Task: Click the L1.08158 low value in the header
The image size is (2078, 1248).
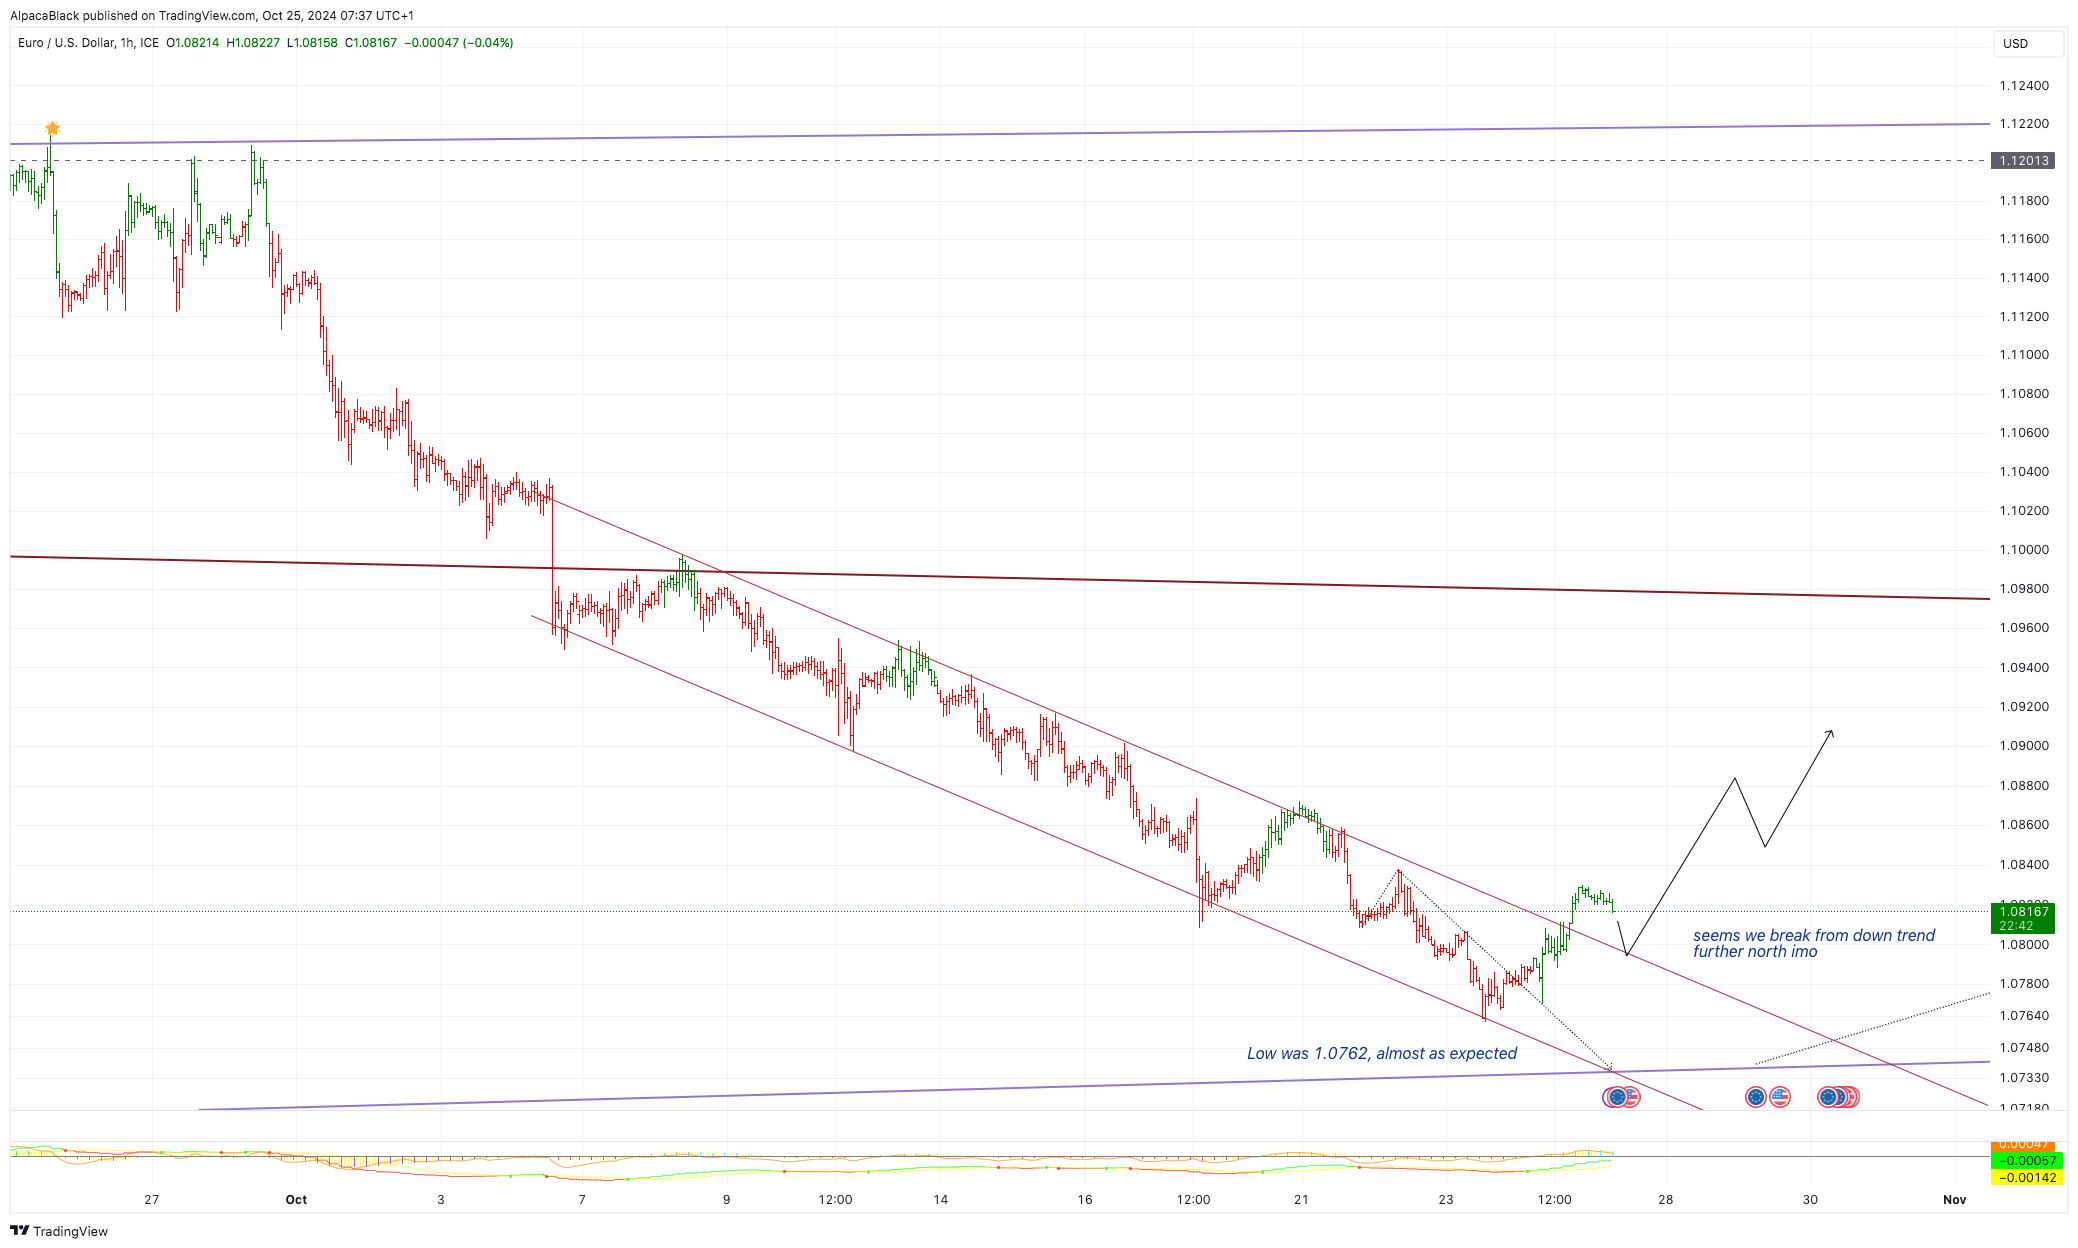Action: [312, 43]
